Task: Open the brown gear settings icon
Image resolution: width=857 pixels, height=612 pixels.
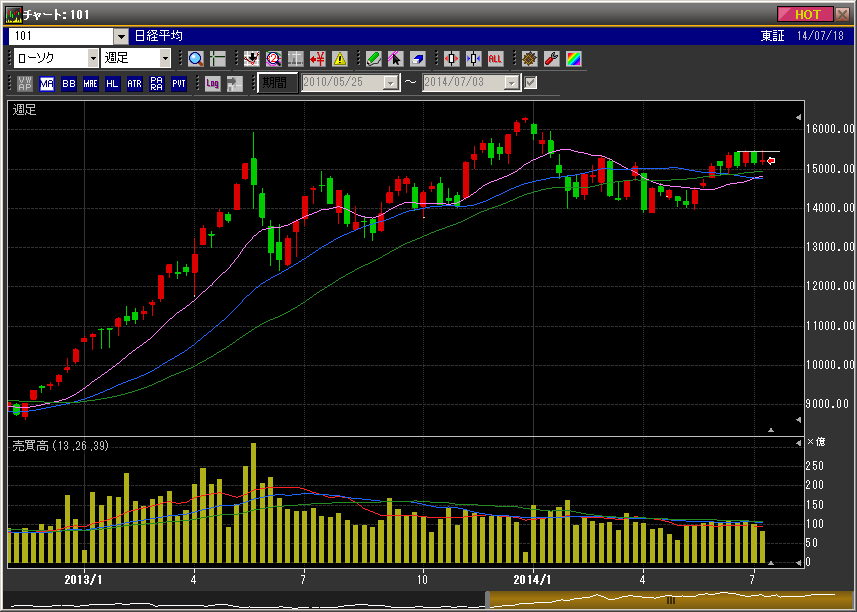Action: click(529, 58)
